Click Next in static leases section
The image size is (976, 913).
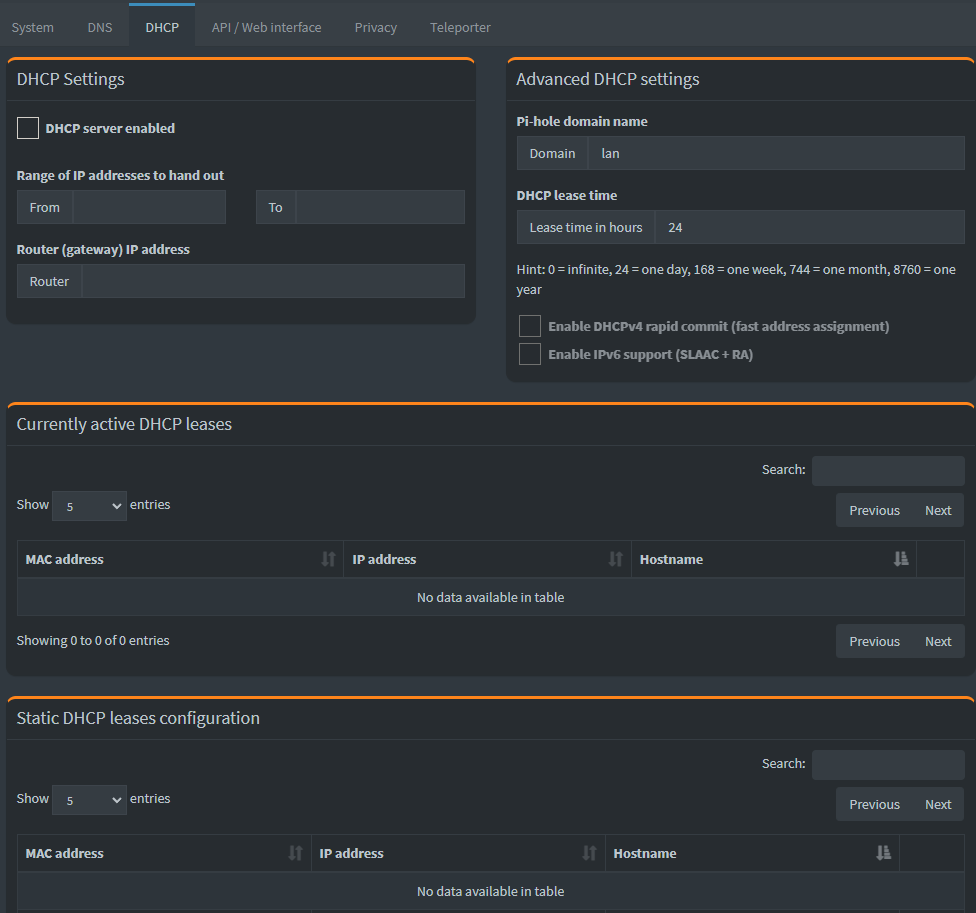pyautogui.click(x=938, y=804)
